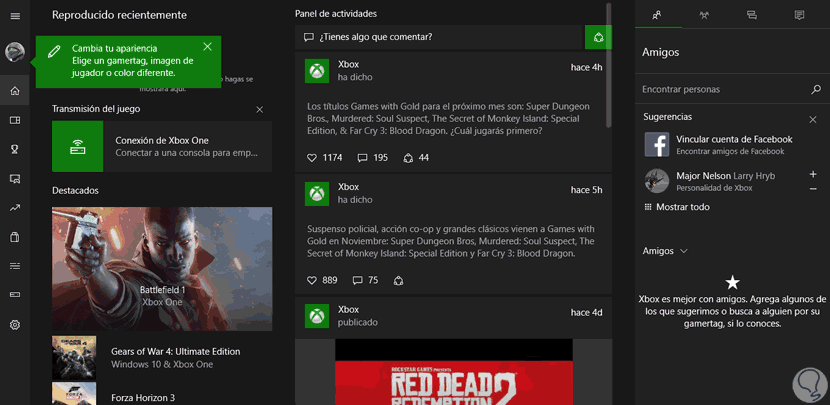Viewport: 830px width, 405px height.
Task: Open the Store bag icon in the sidebar
Action: pyautogui.click(x=15, y=237)
